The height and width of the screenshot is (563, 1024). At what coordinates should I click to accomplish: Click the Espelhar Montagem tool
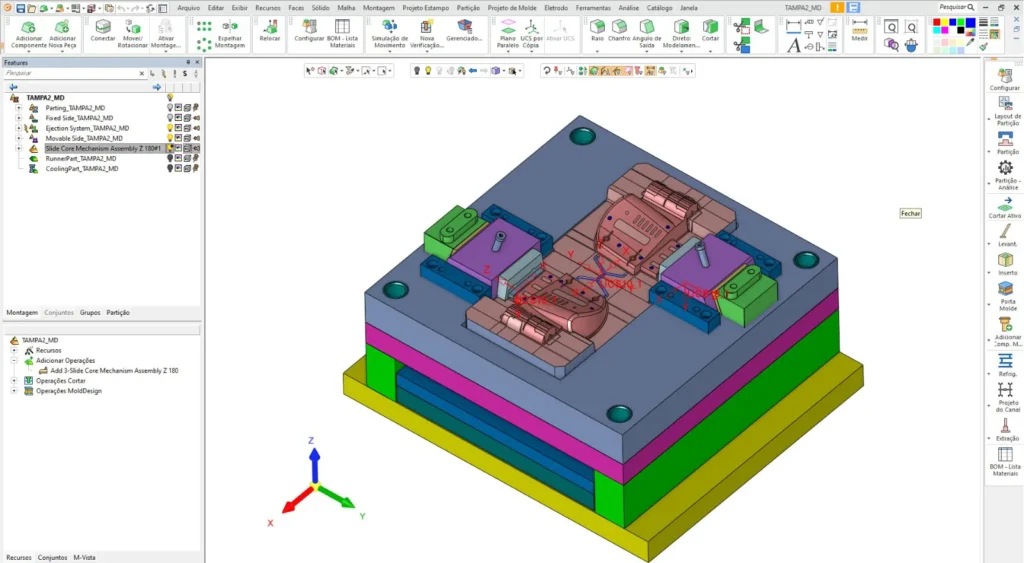(230, 33)
